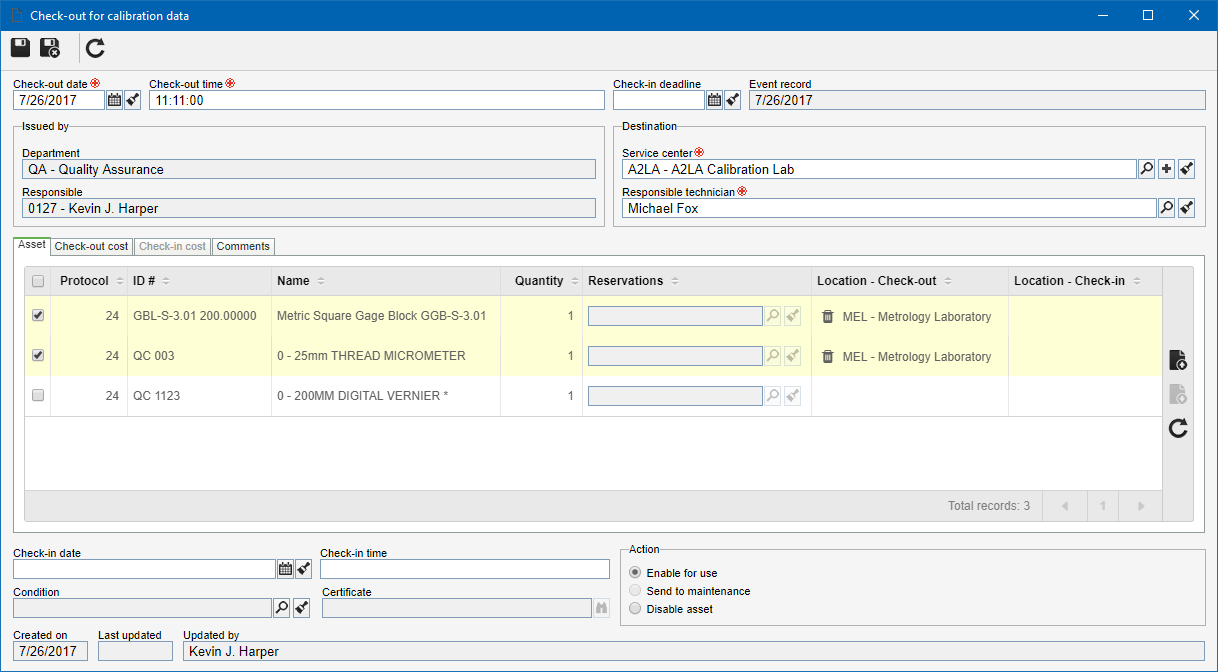This screenshot has width=1218, height=672.
Task: Search reservations for QC 1123 row
Action: click(772, 396)
